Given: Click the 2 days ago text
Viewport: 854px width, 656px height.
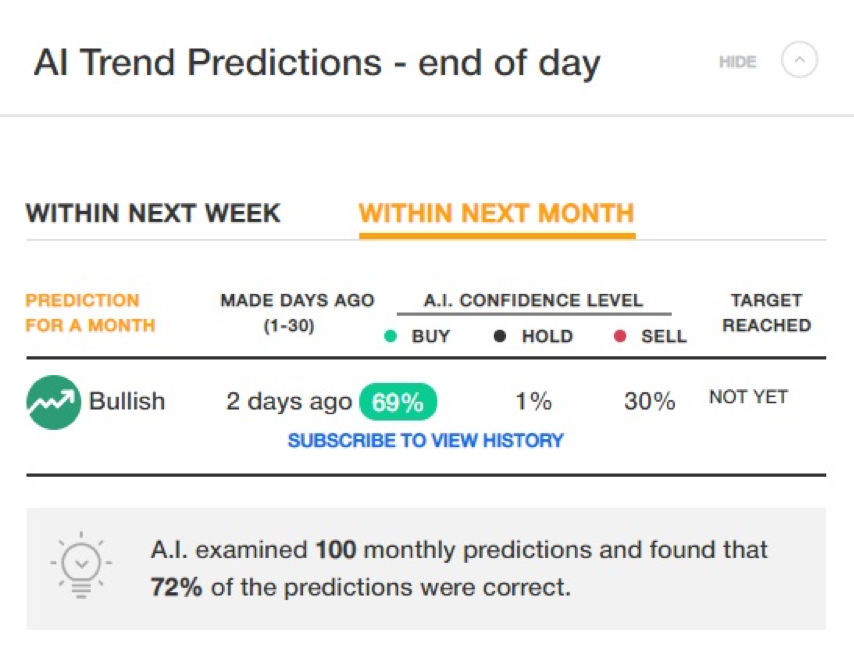Looking at the screenshot, I should coord(289,402).
